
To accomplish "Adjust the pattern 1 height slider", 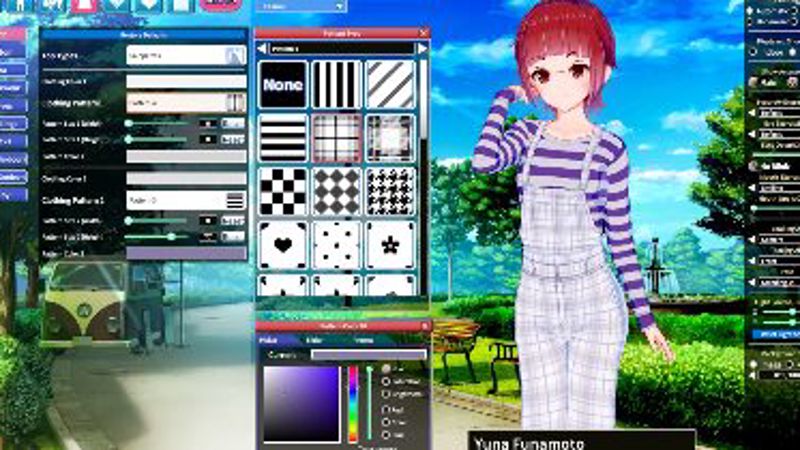I will tap(158, 139).
